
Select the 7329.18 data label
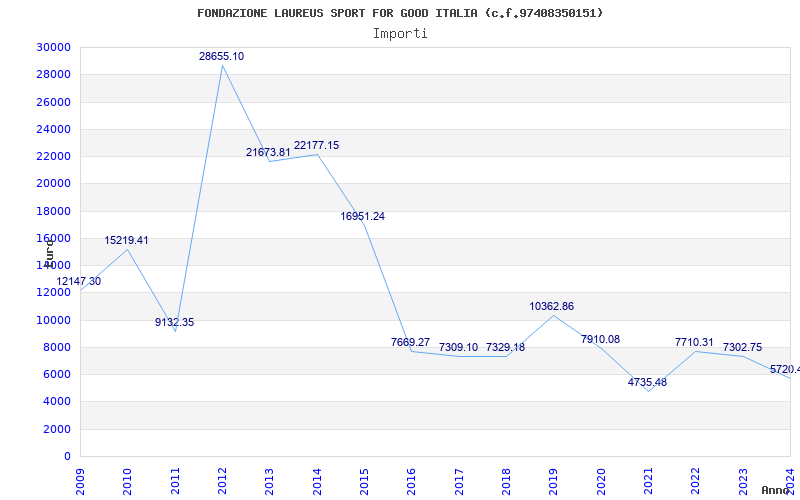[505, 347]
